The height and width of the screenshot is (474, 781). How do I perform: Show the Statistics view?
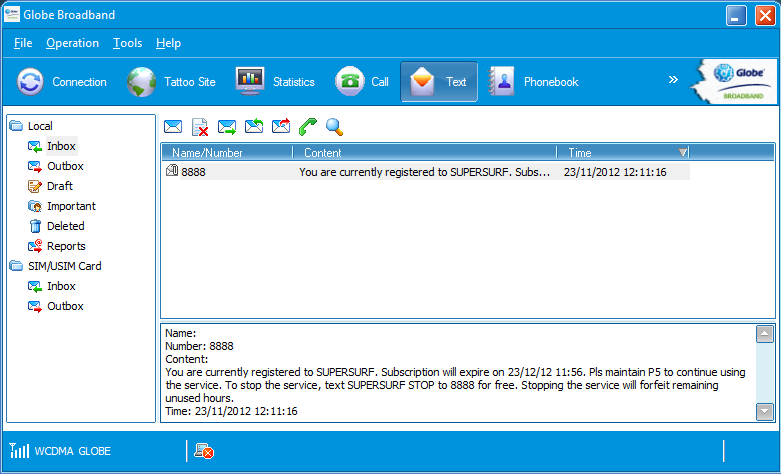point(276,82)
